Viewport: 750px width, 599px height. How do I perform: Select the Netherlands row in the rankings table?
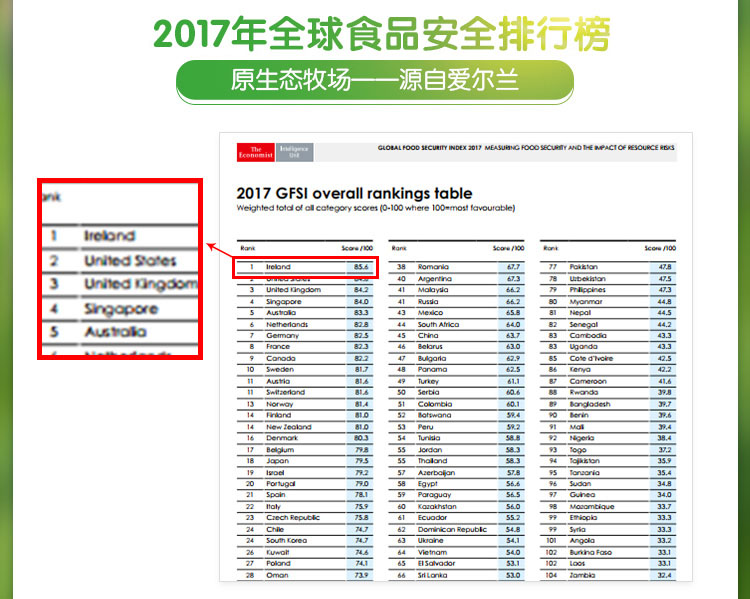(x=305, y=324)
